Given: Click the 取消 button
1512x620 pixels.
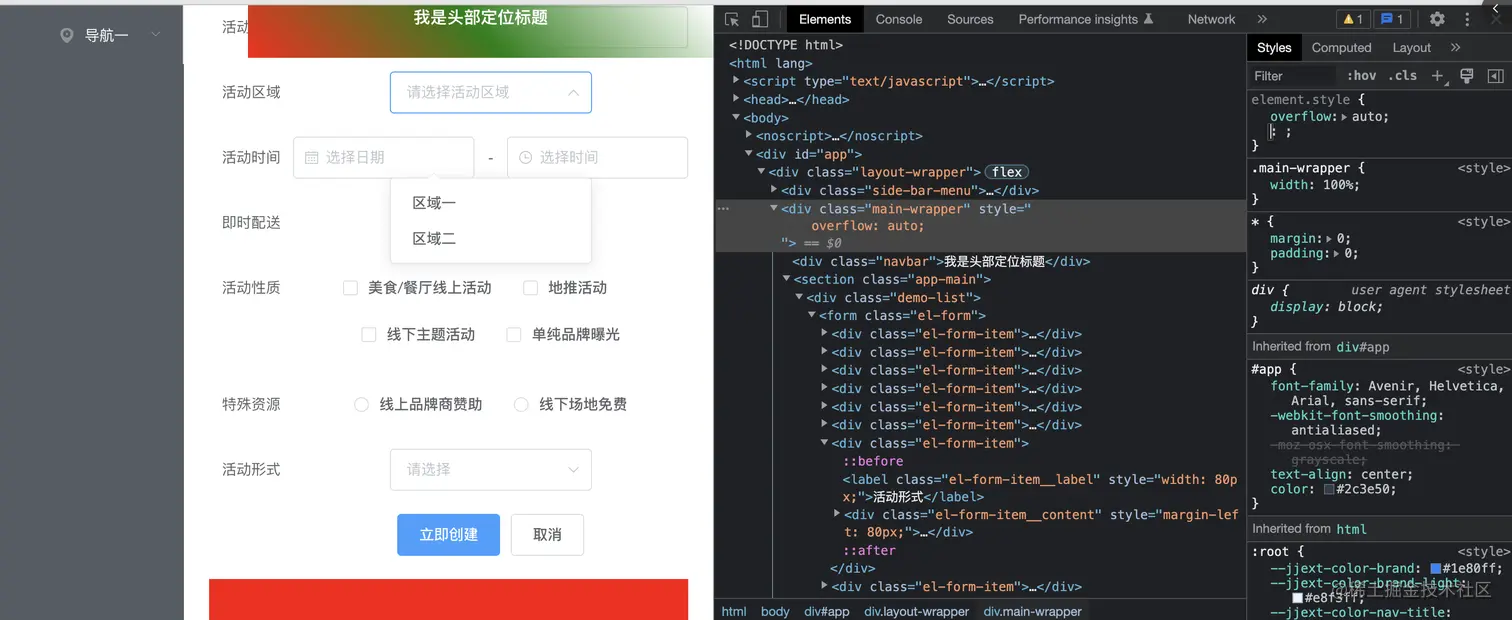Looking at the screenshot, I should [547, 535].
